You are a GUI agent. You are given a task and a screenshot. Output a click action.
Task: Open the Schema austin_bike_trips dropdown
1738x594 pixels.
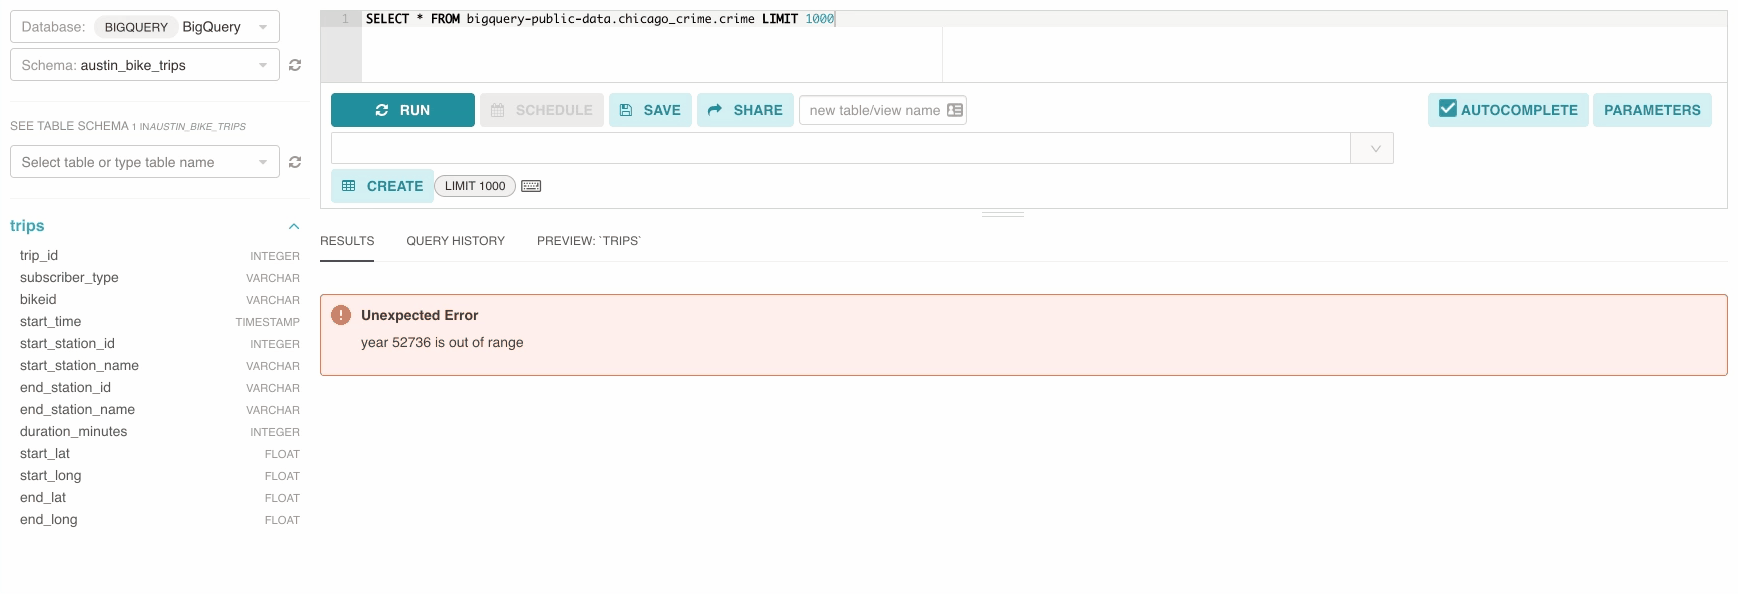click(145, 65)
